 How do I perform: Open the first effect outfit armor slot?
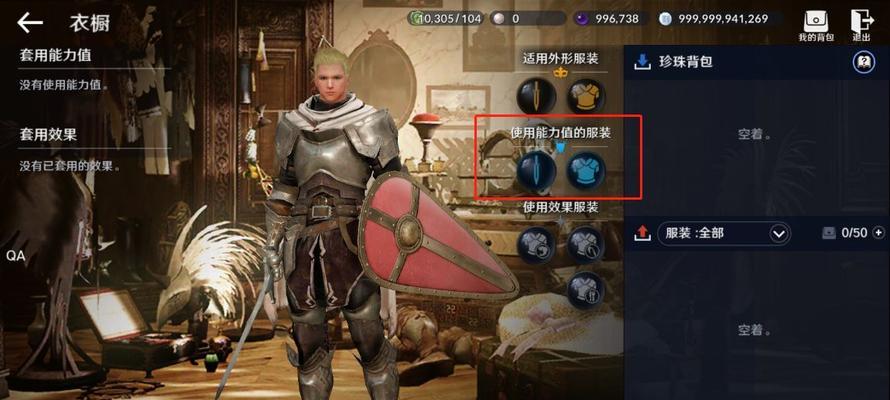point(536,245)
